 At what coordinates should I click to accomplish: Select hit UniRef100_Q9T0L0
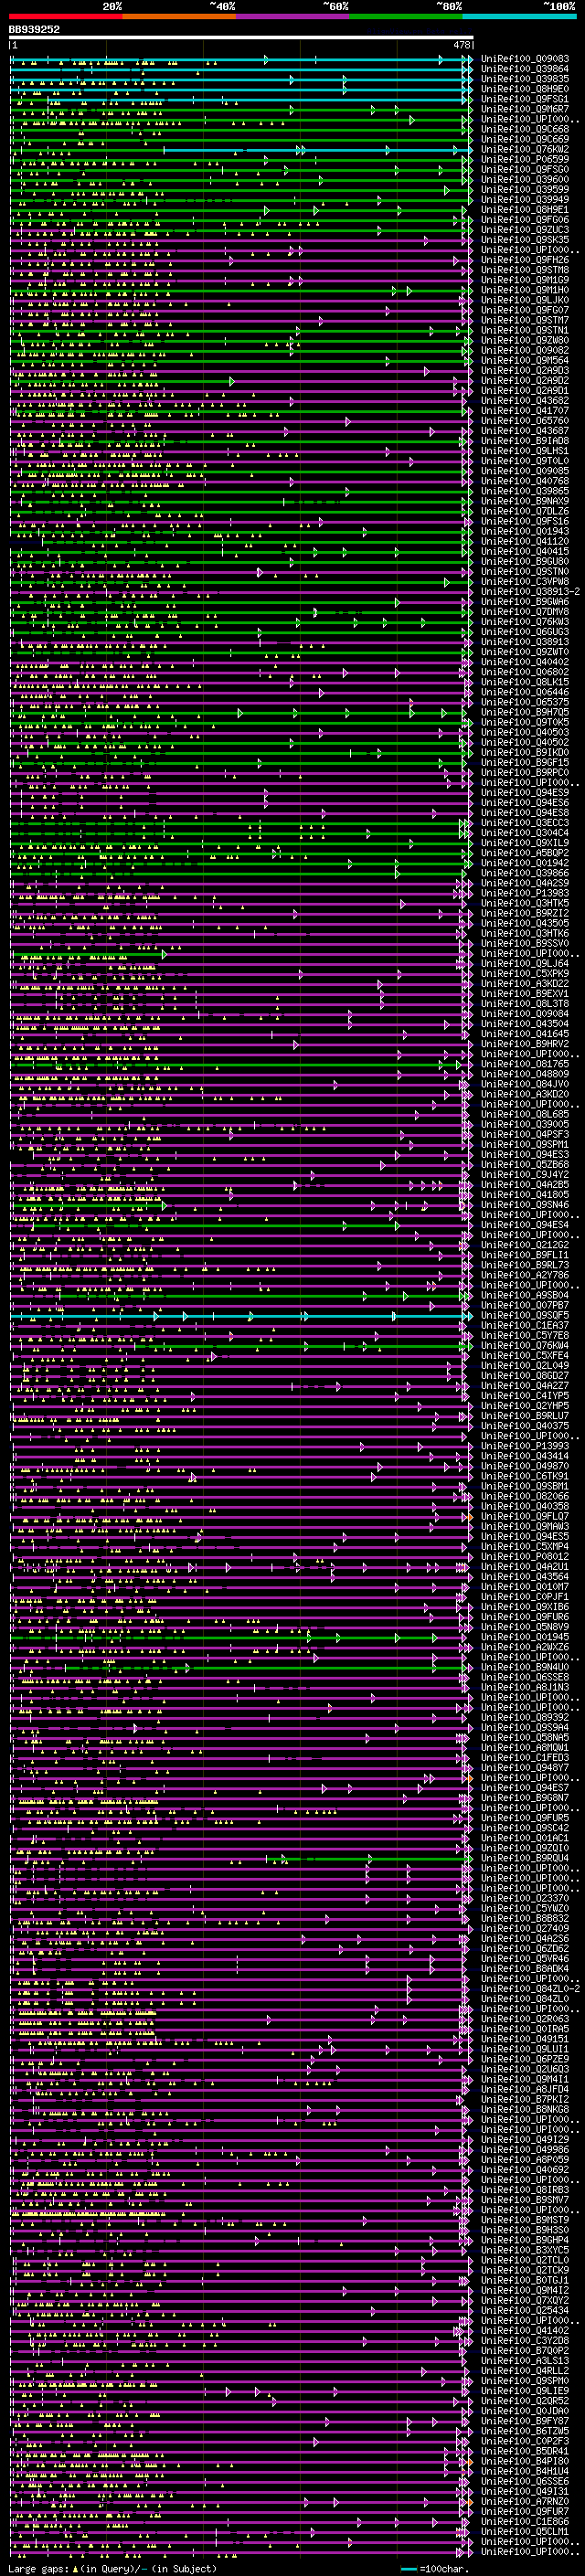click(x=525, y=461)
